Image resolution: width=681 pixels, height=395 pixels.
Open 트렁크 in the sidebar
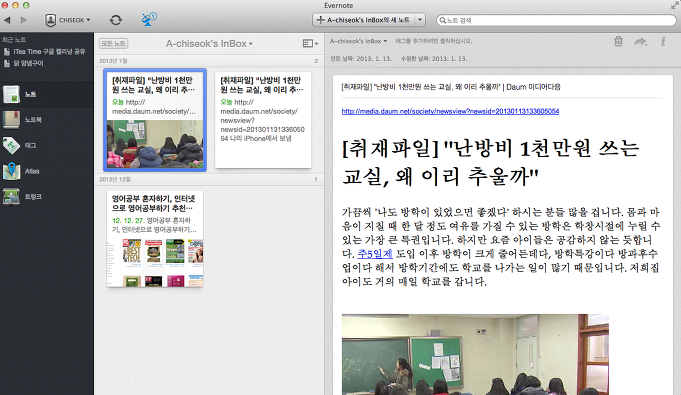[x=46, y=197]
